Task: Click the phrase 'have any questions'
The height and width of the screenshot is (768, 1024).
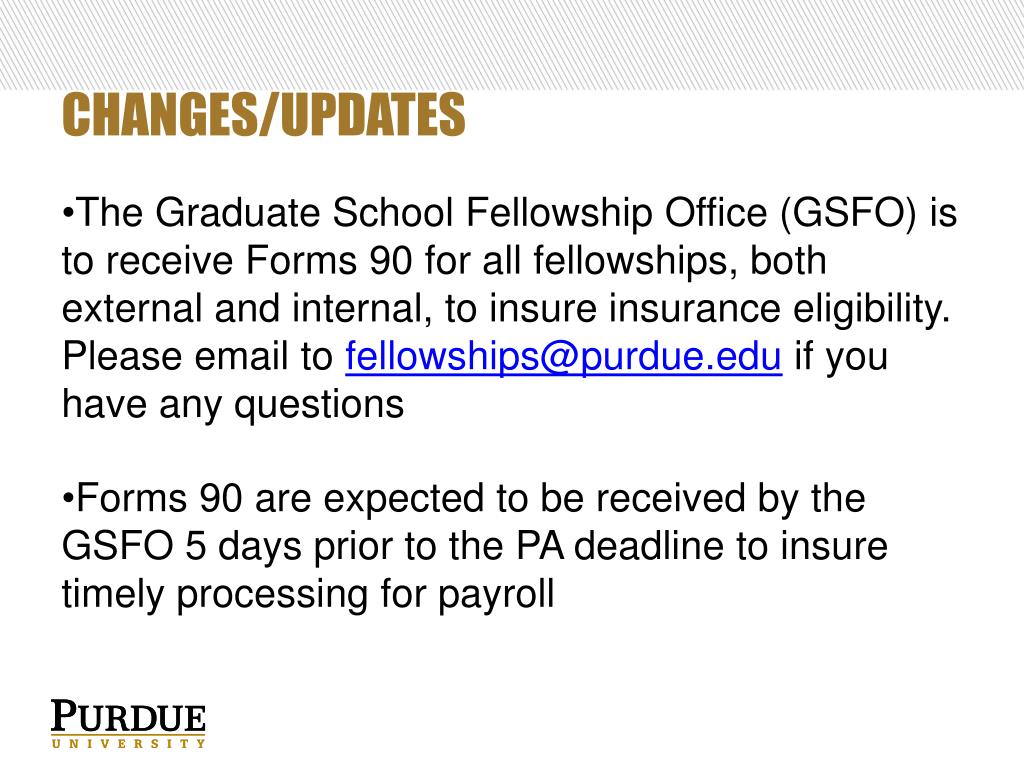Action: tap(233, 405)
